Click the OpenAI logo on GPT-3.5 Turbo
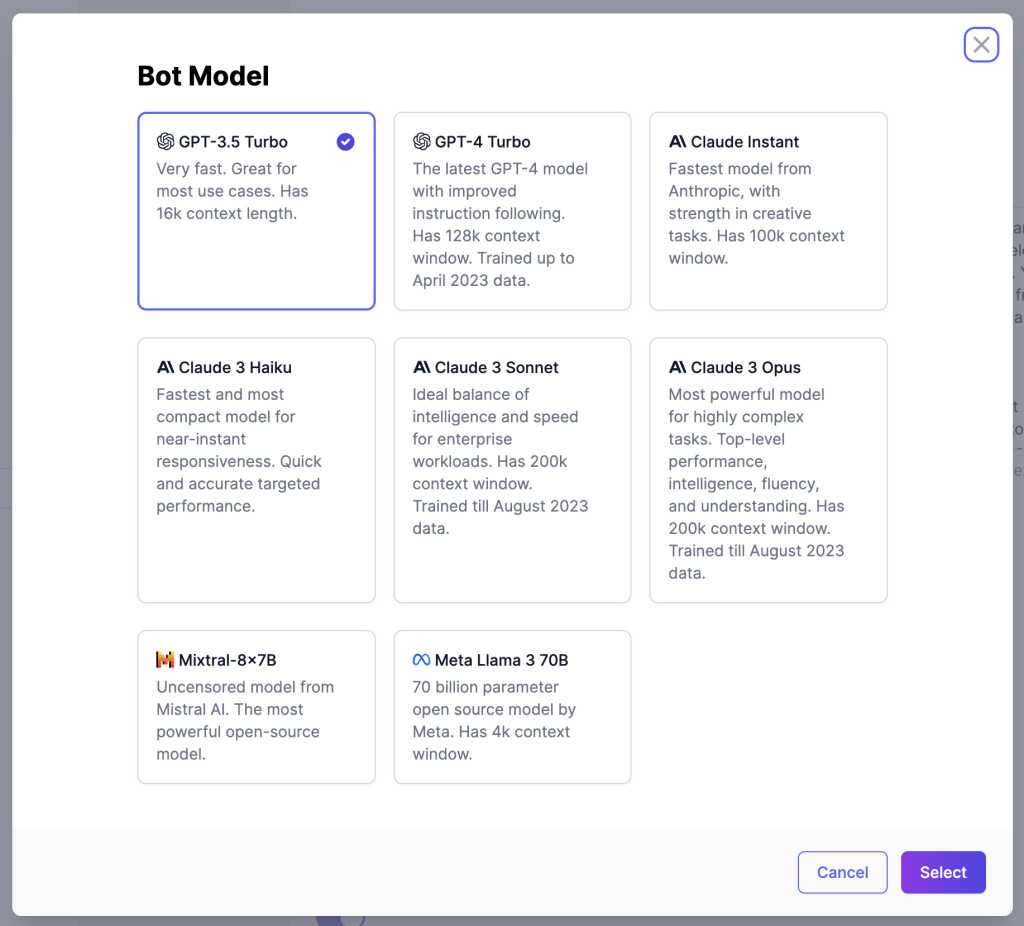The image size is (1024, 926). (165, 142)
